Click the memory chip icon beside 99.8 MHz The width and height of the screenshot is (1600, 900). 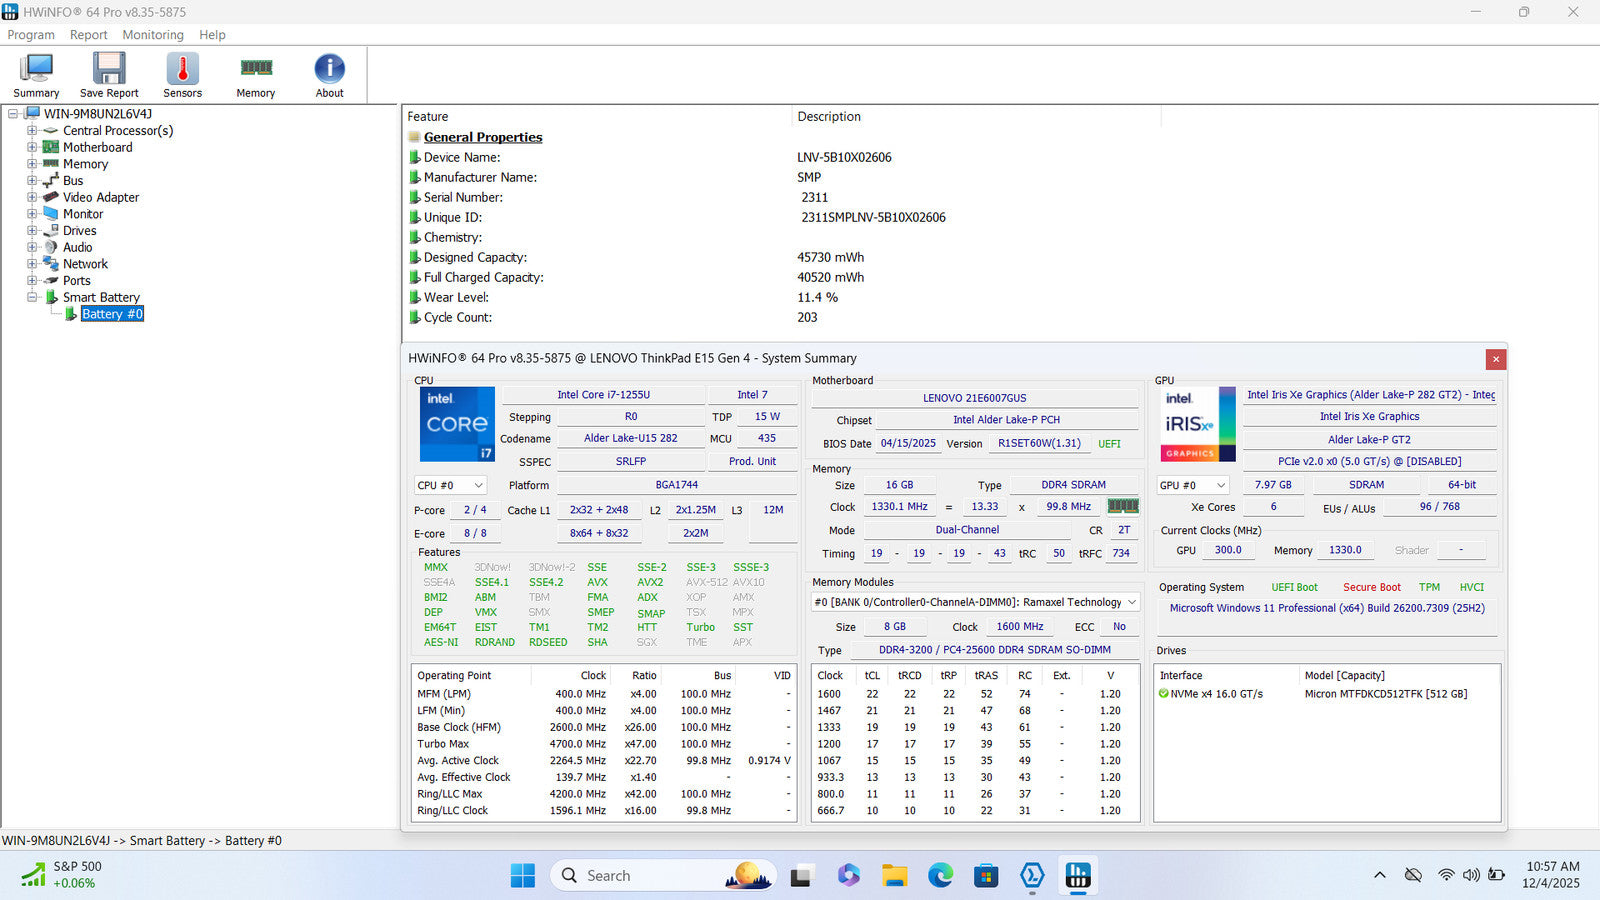click(1123, 506)
